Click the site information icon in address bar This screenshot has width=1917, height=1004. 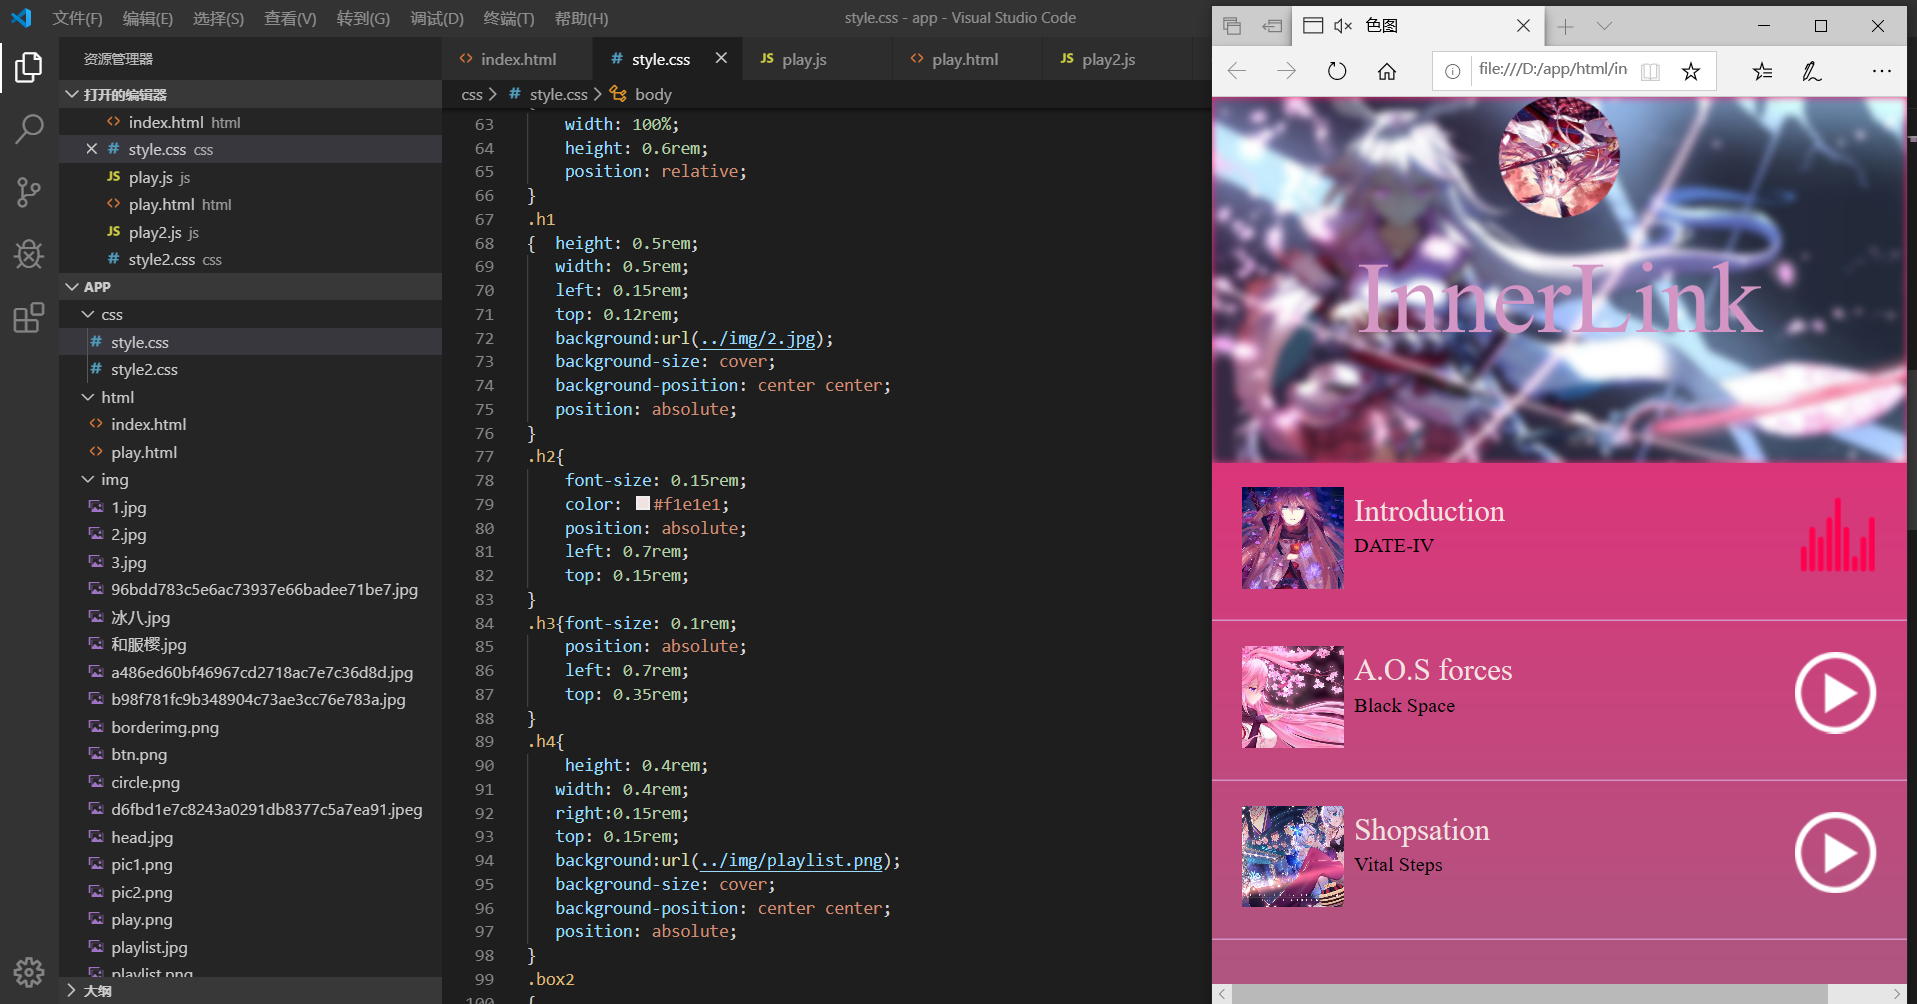point(1452,71)
